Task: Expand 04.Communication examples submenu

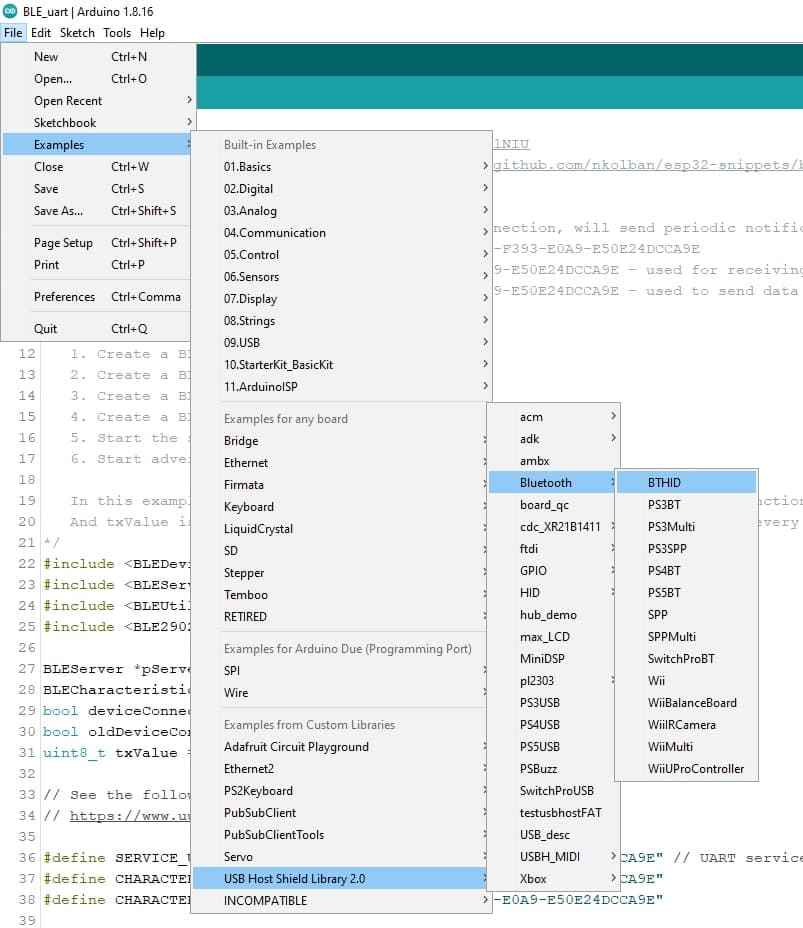Action: 274,233
